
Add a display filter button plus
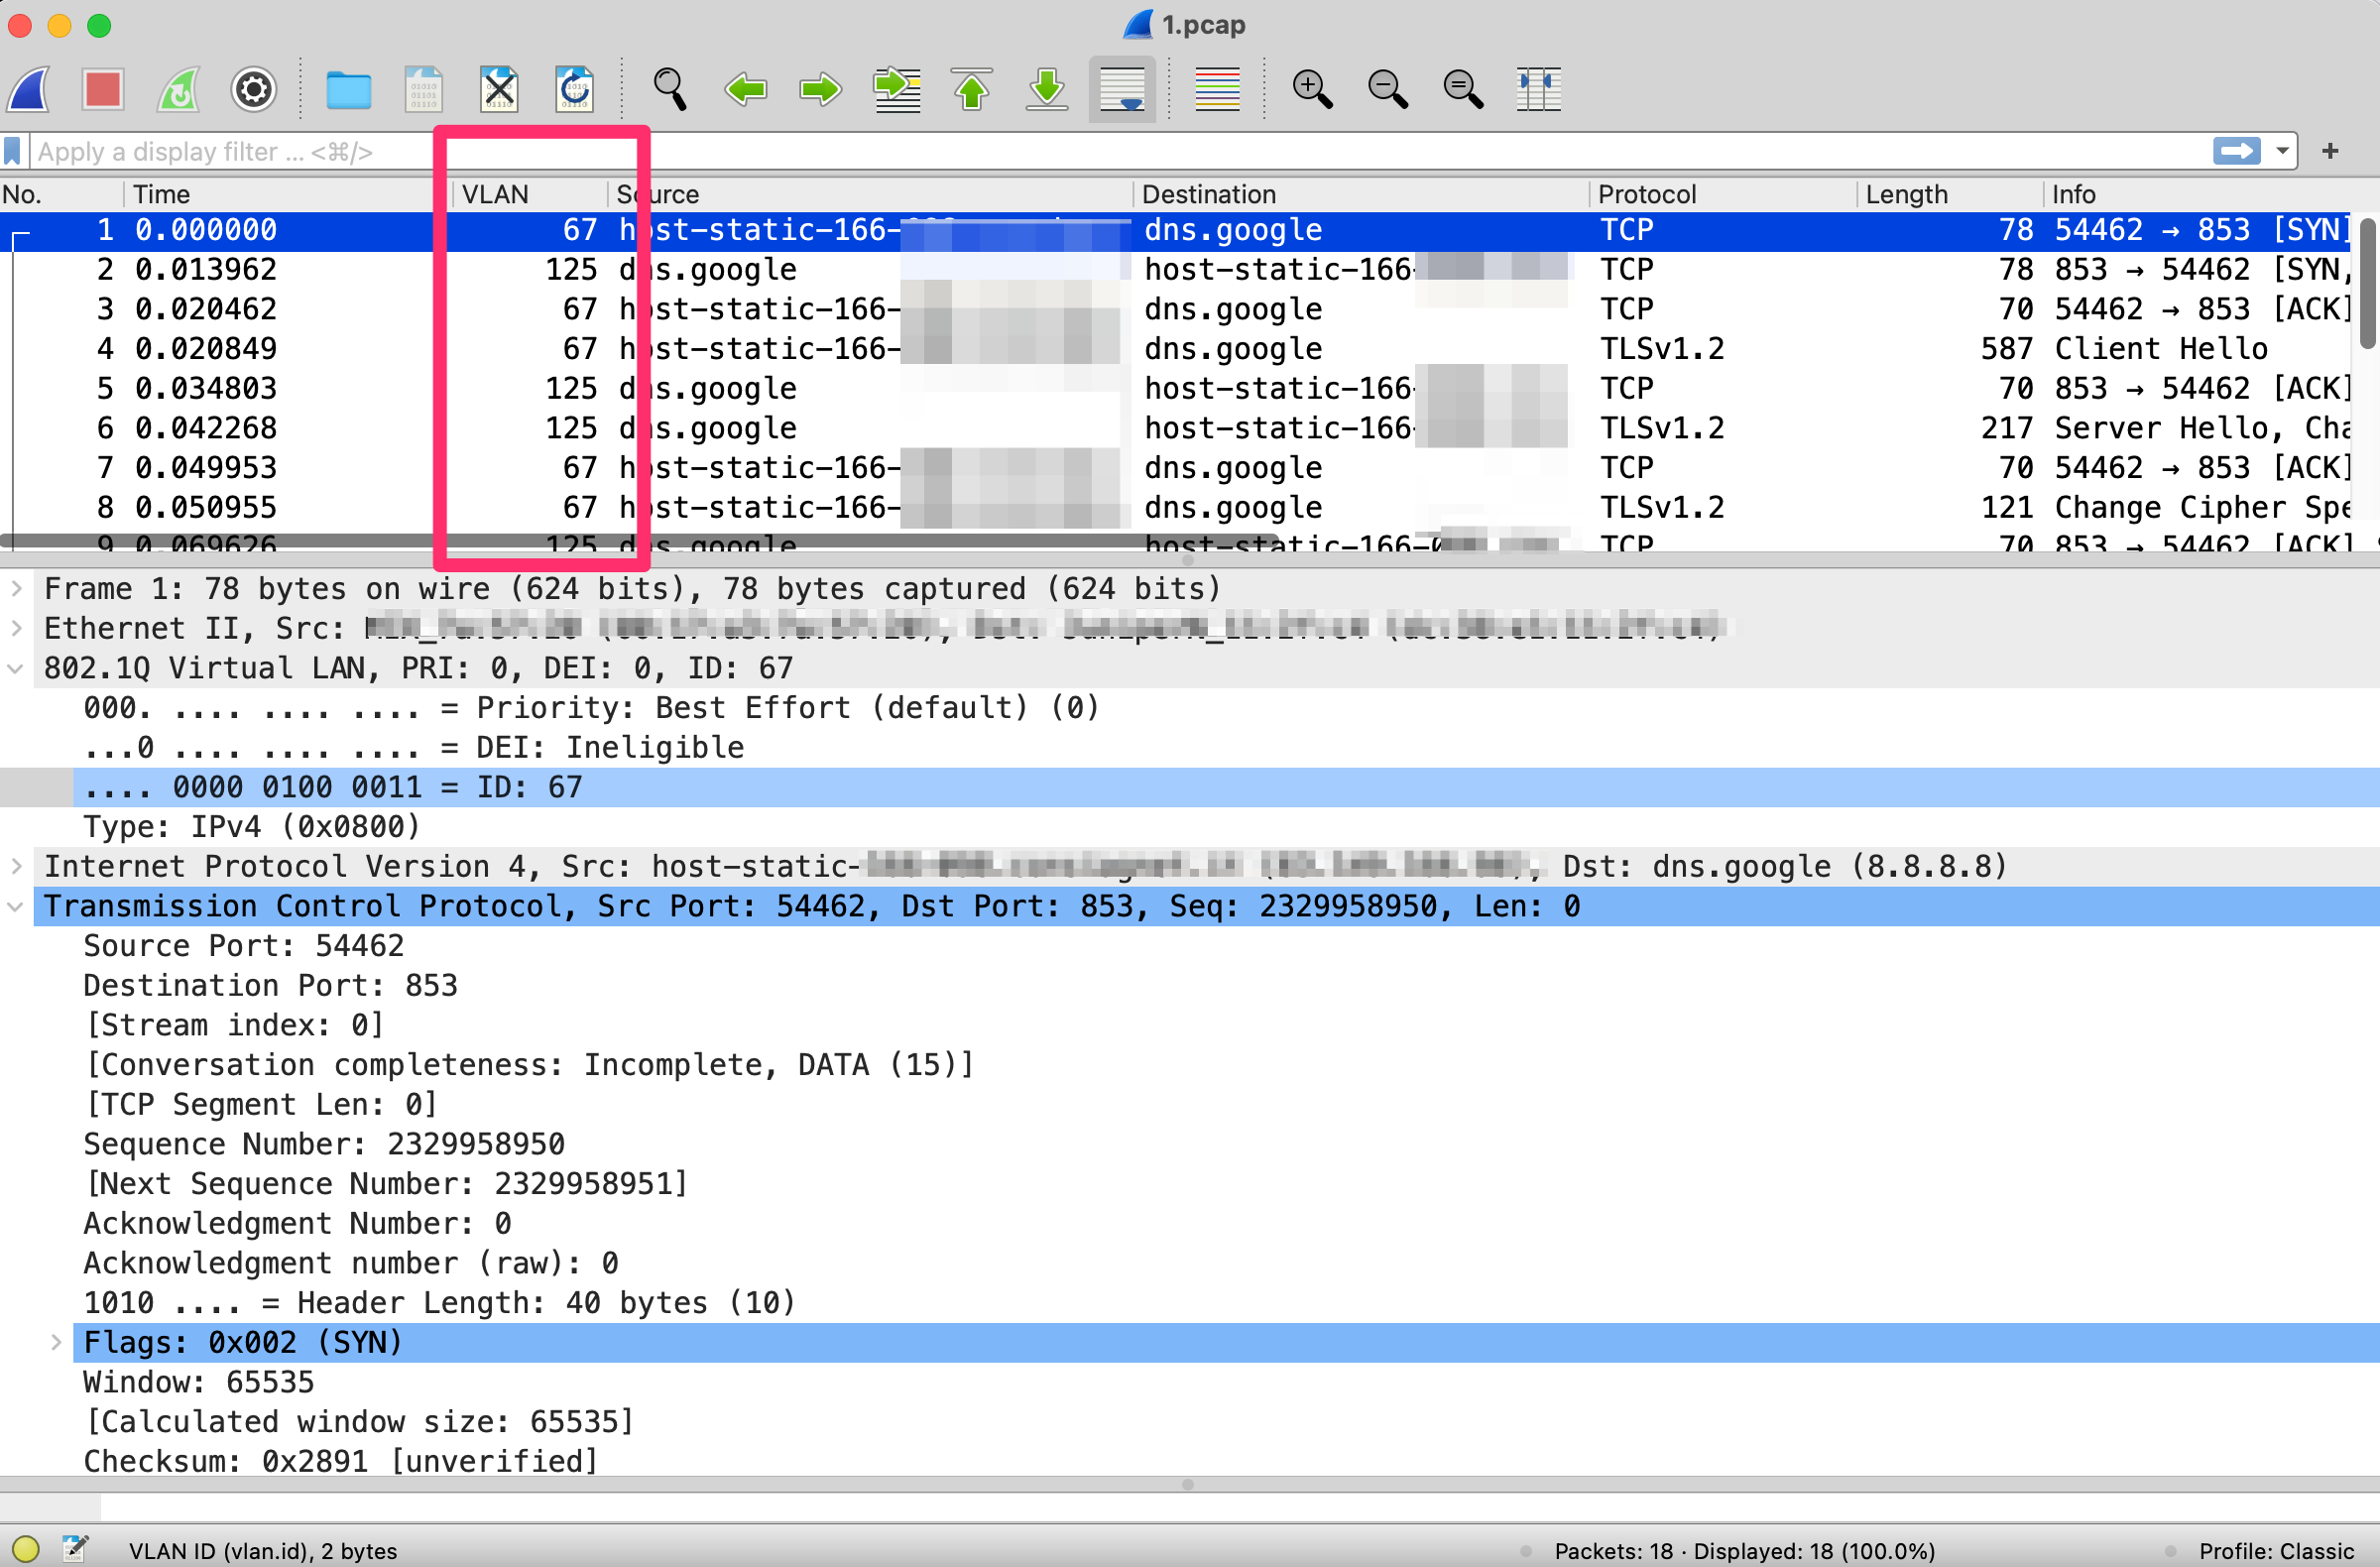(2330, 151)
